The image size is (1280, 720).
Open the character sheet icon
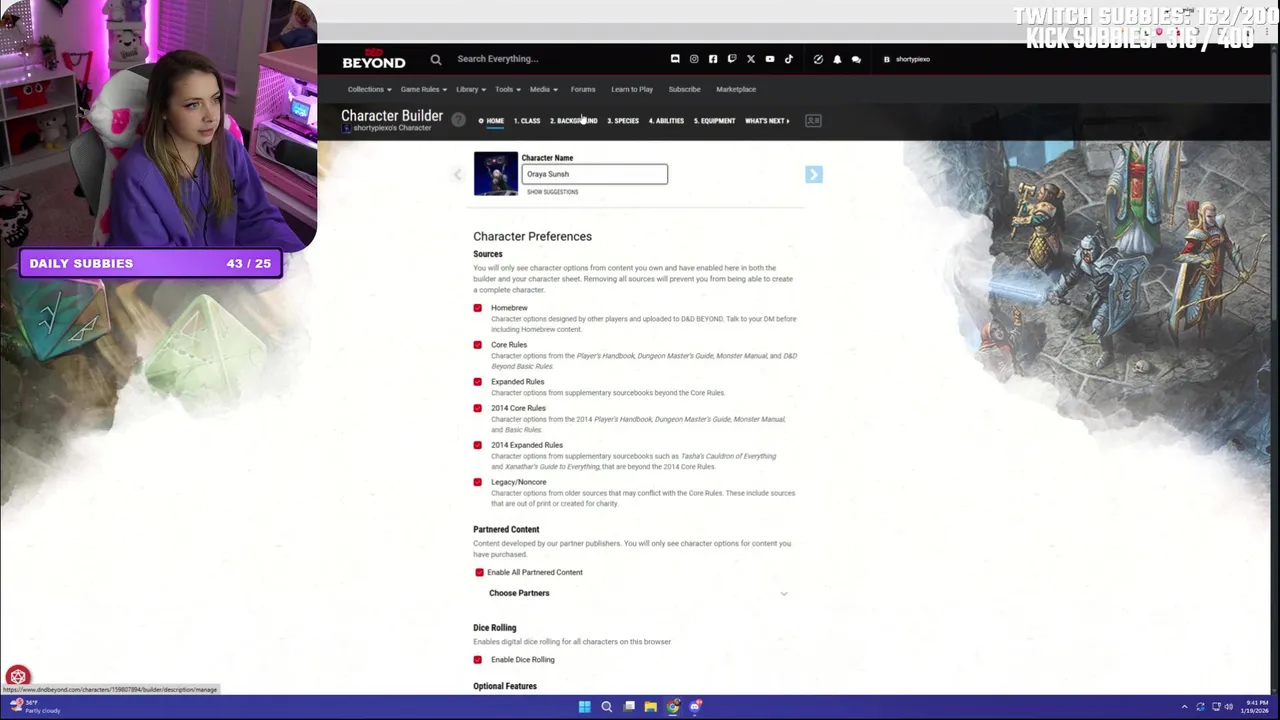(x=813, y=121)
